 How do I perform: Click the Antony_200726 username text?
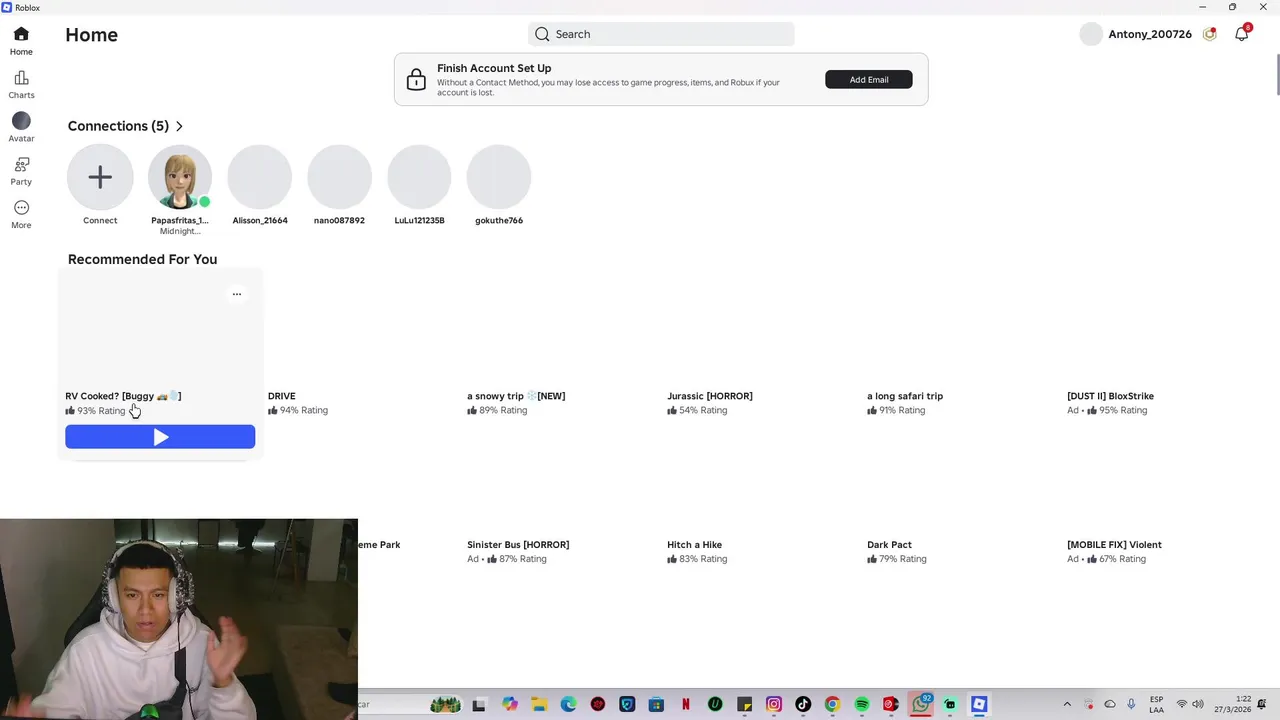[x=1150, y=34]
